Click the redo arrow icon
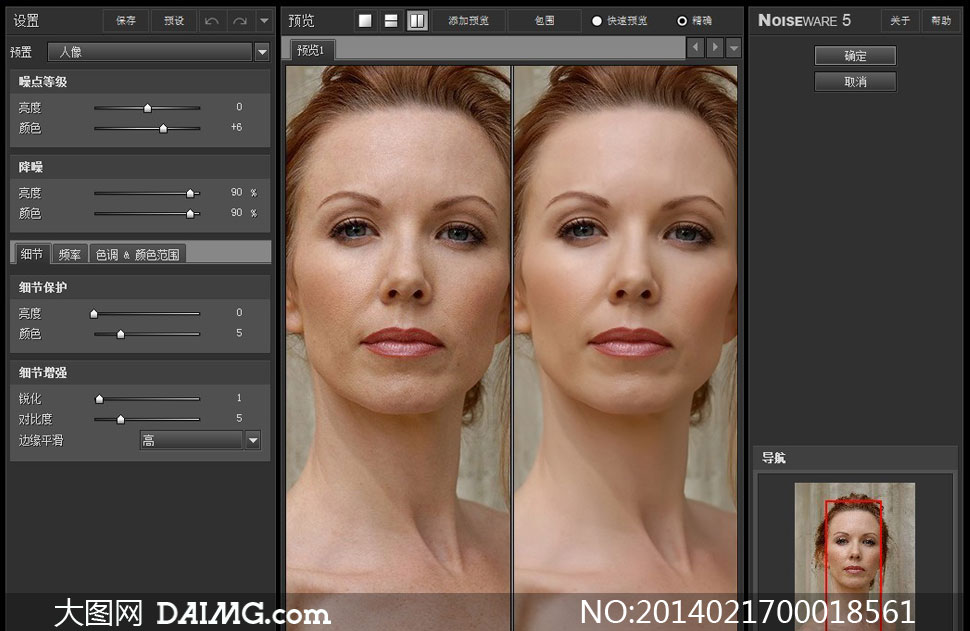 [x=239, y=20]
